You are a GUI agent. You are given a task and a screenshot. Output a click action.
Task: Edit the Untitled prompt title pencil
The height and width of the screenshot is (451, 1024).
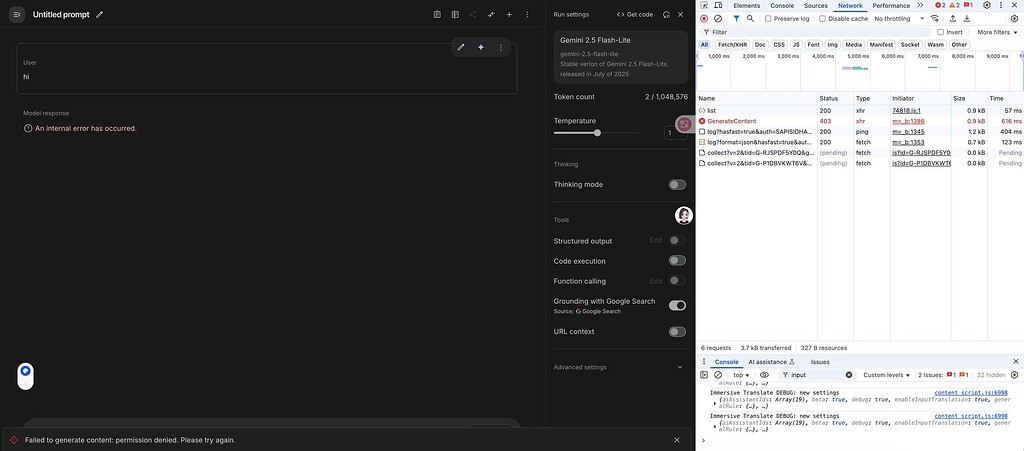point(99,14)
